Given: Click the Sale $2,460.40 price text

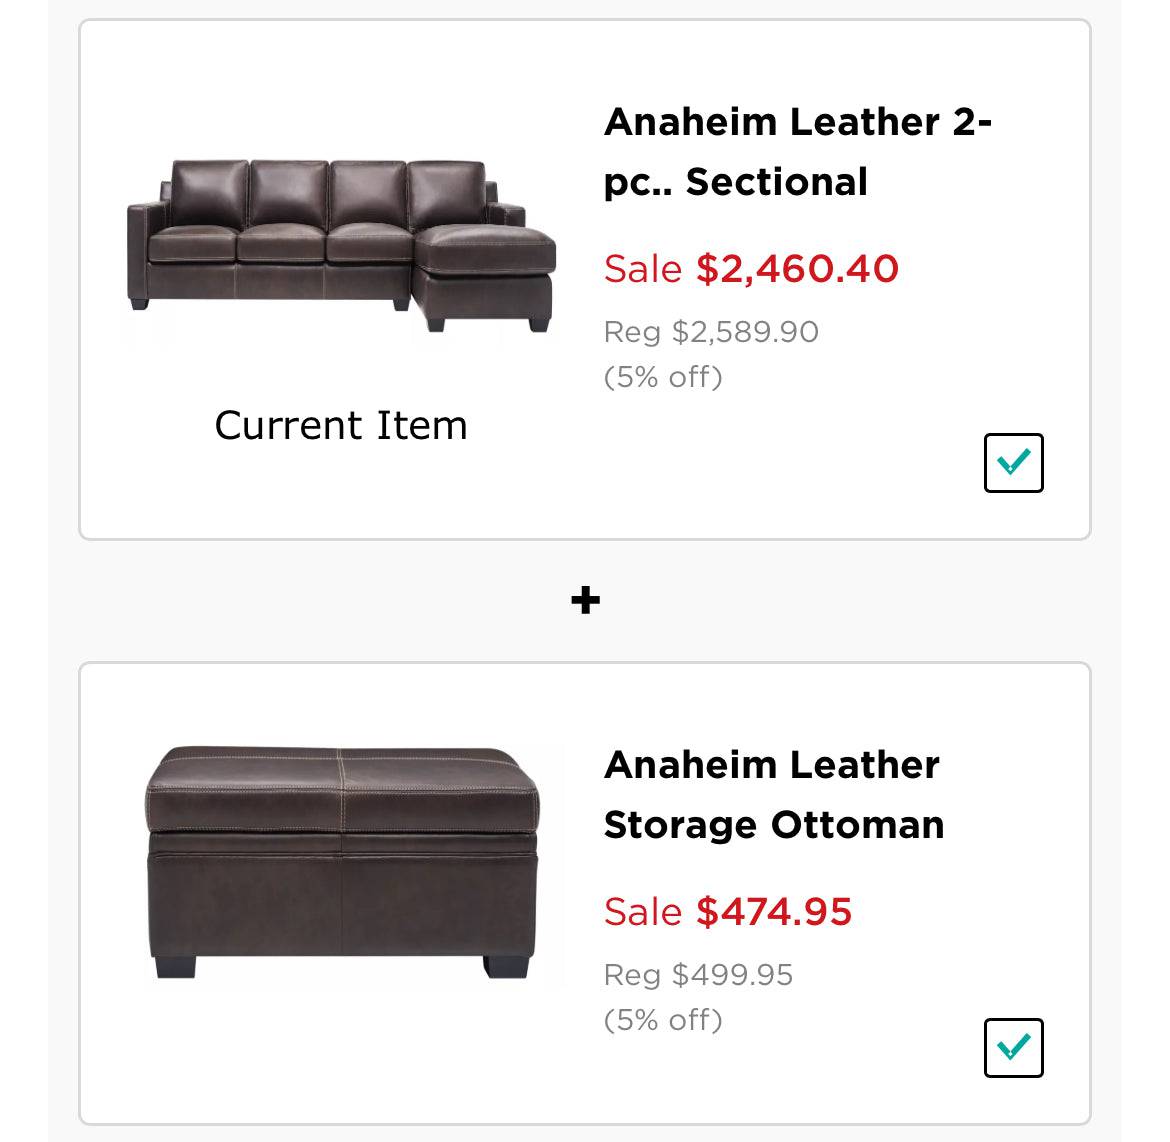Looking at the screenshot, I should (750, 268).
